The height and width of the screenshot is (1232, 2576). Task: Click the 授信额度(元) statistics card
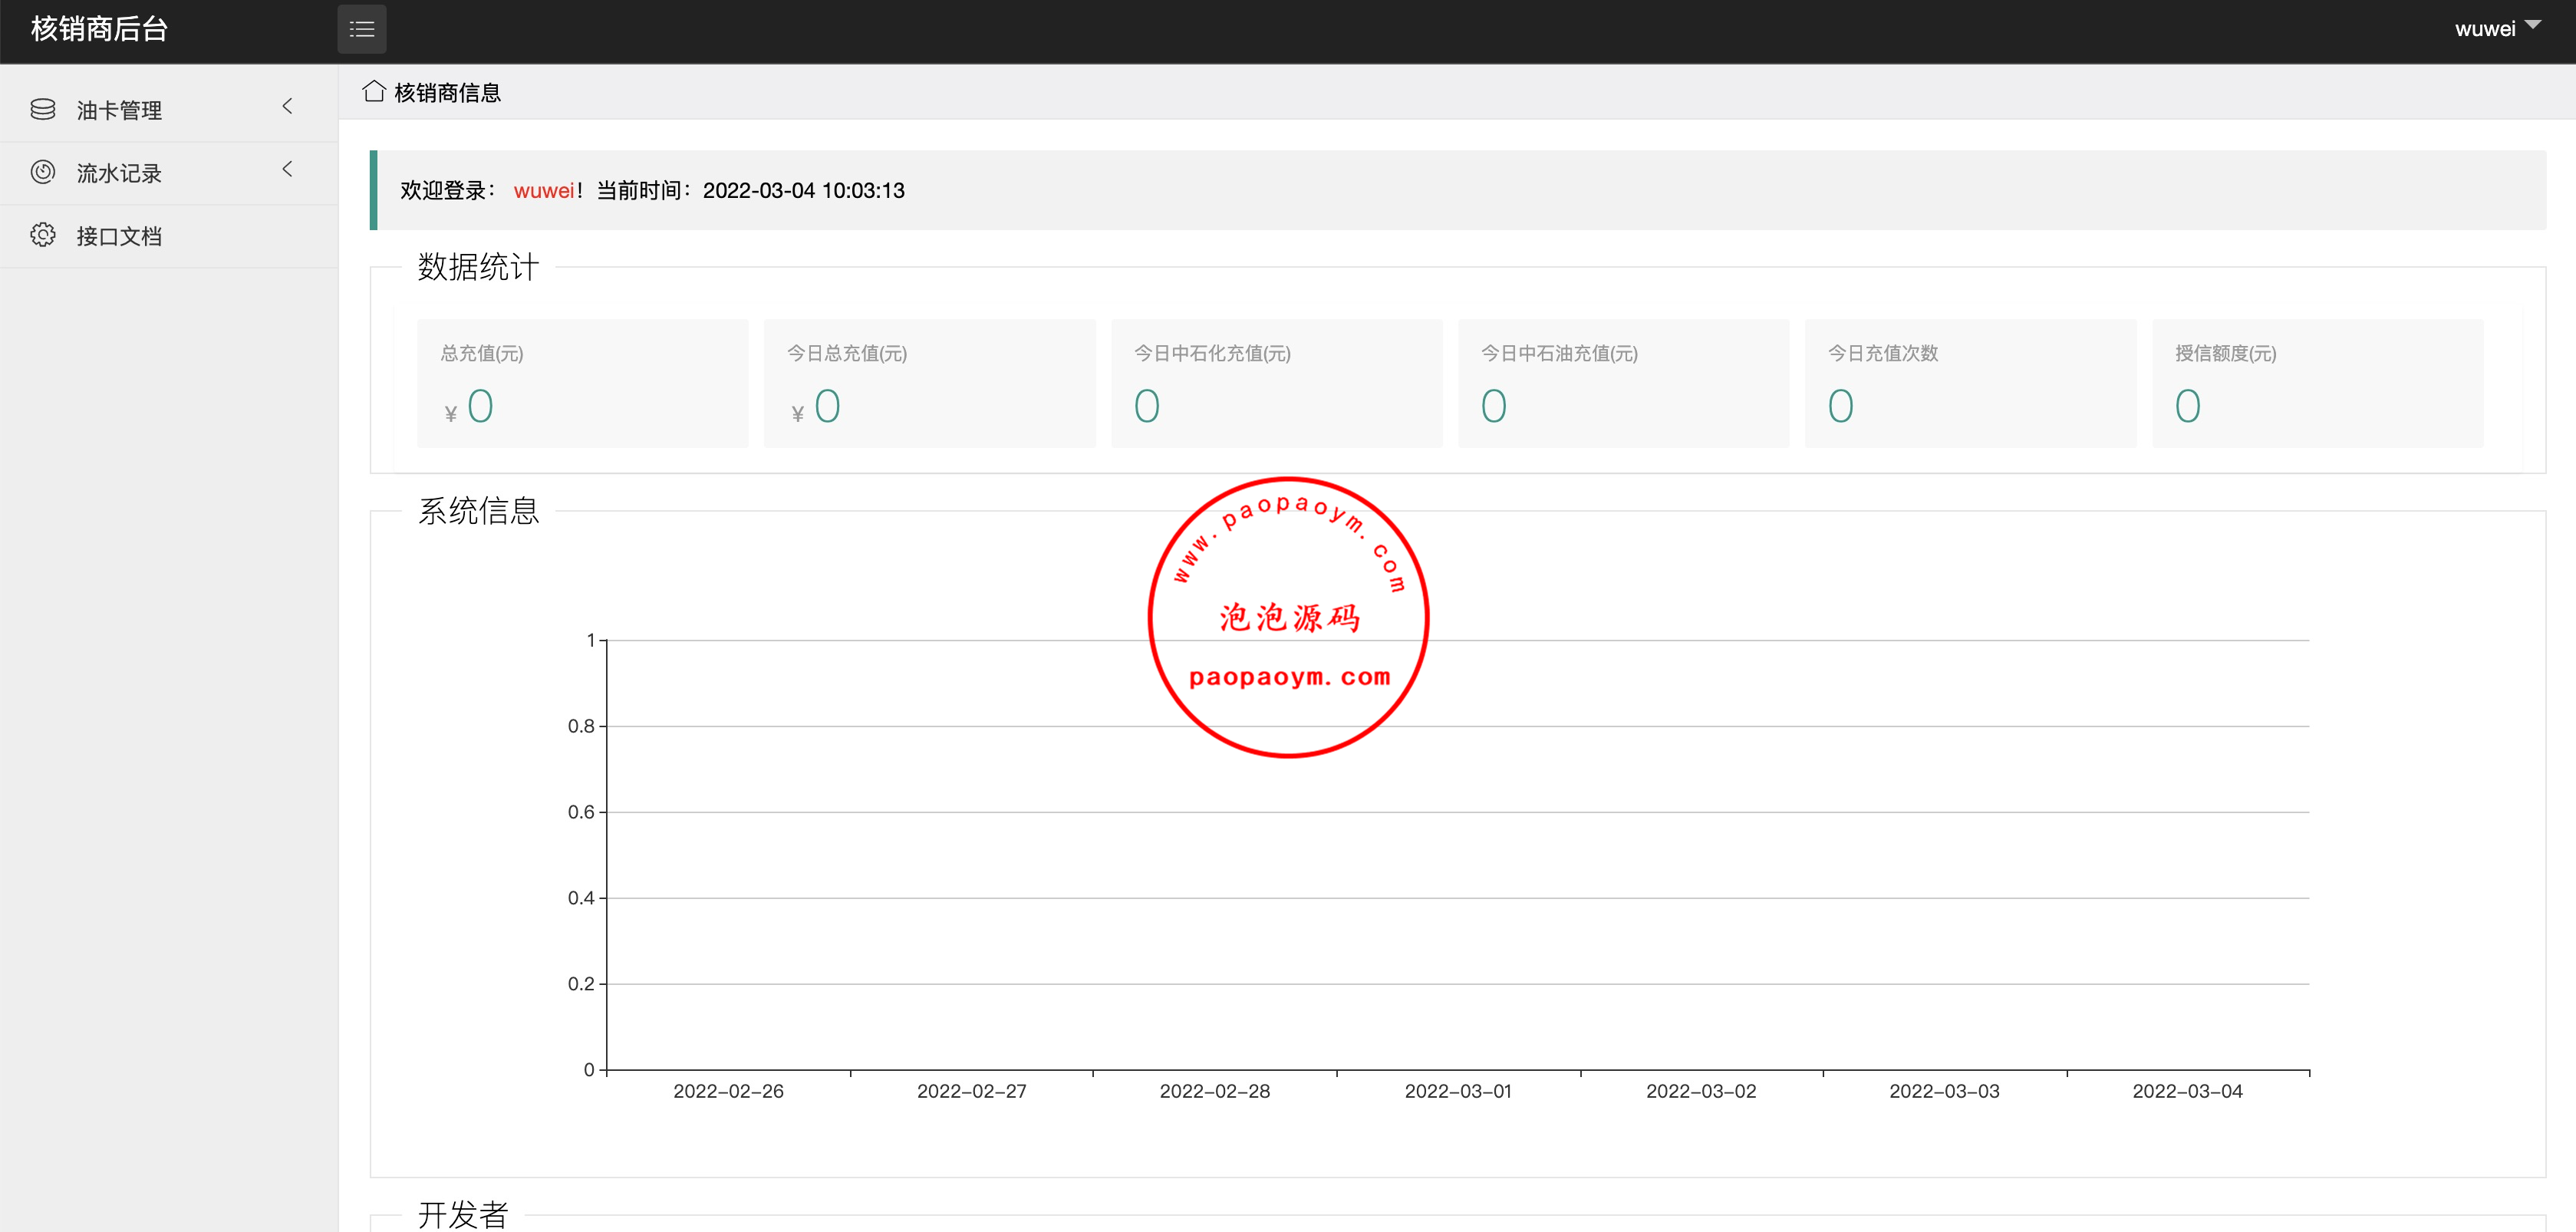point(2317,383)
